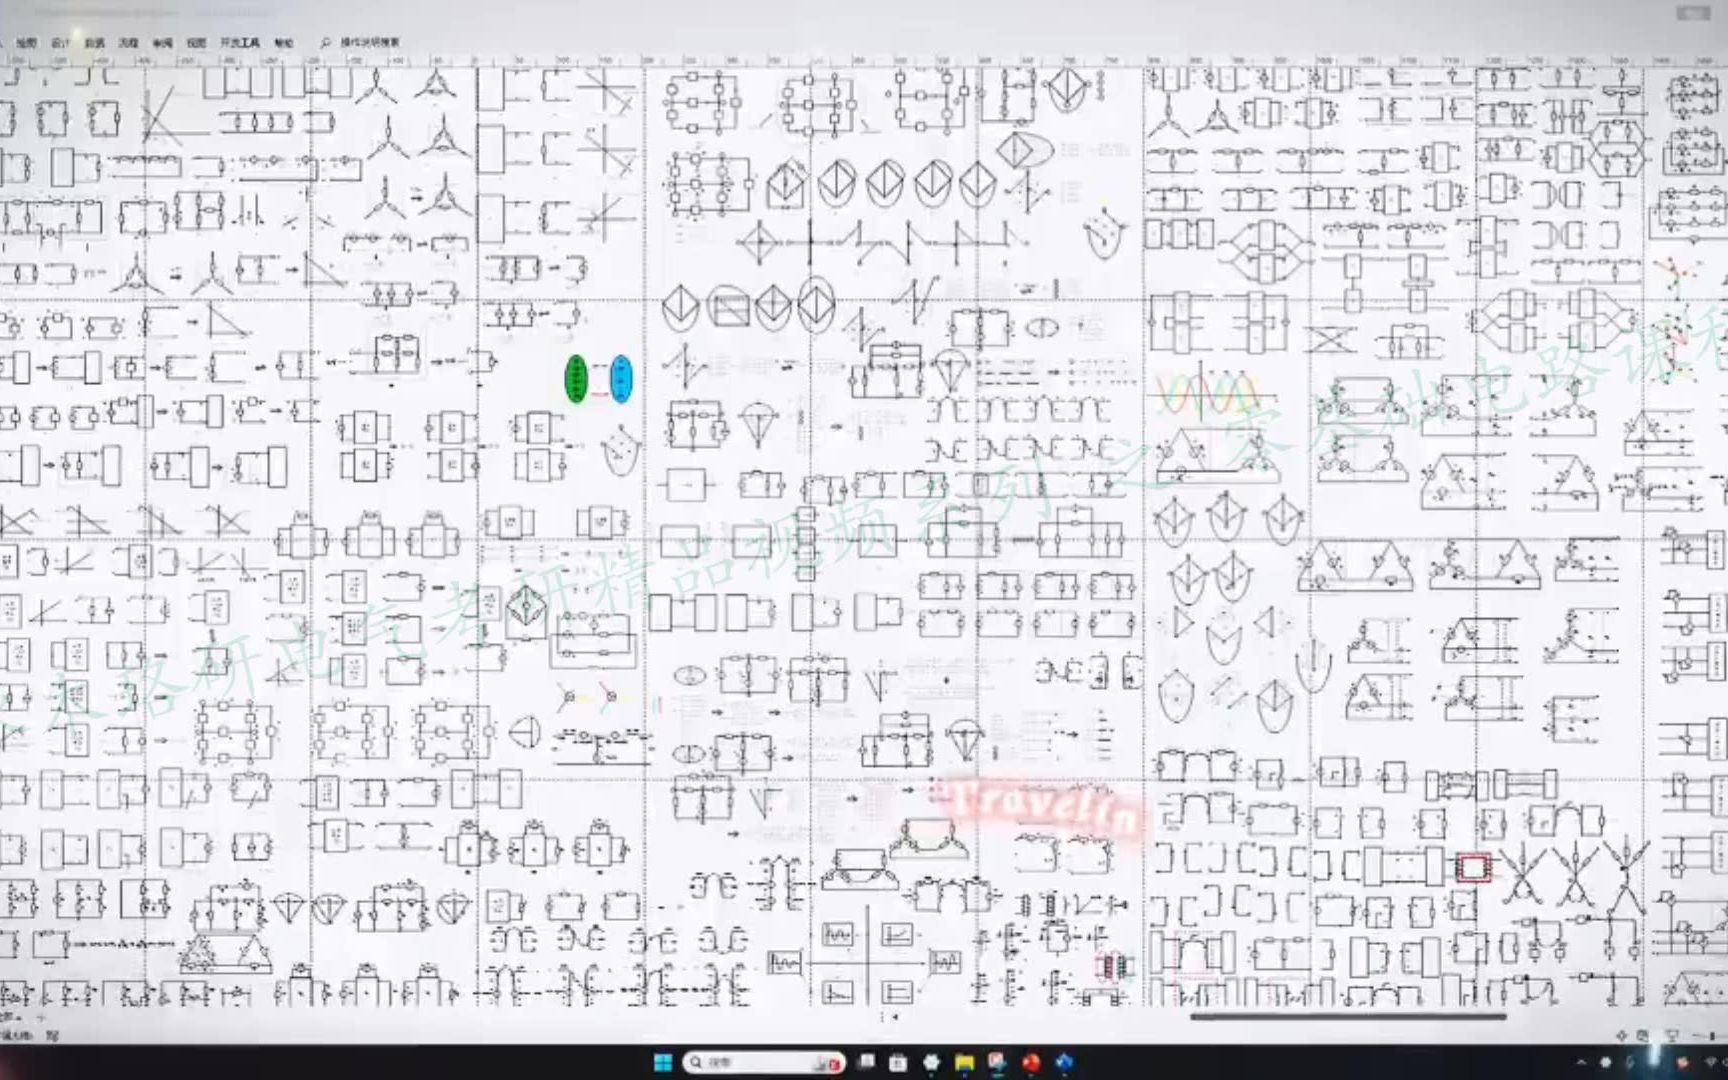Select the green filled oval shape
1728x1080 pixels.
point(576,379)
